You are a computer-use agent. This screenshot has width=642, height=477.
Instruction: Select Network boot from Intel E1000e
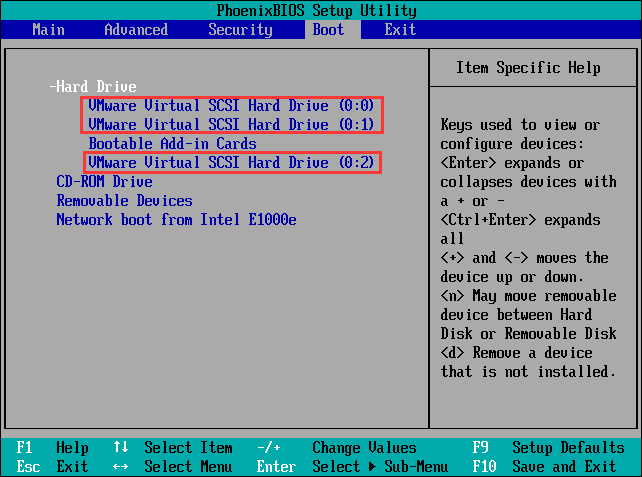pyautogui.click(x=176, y=220)
